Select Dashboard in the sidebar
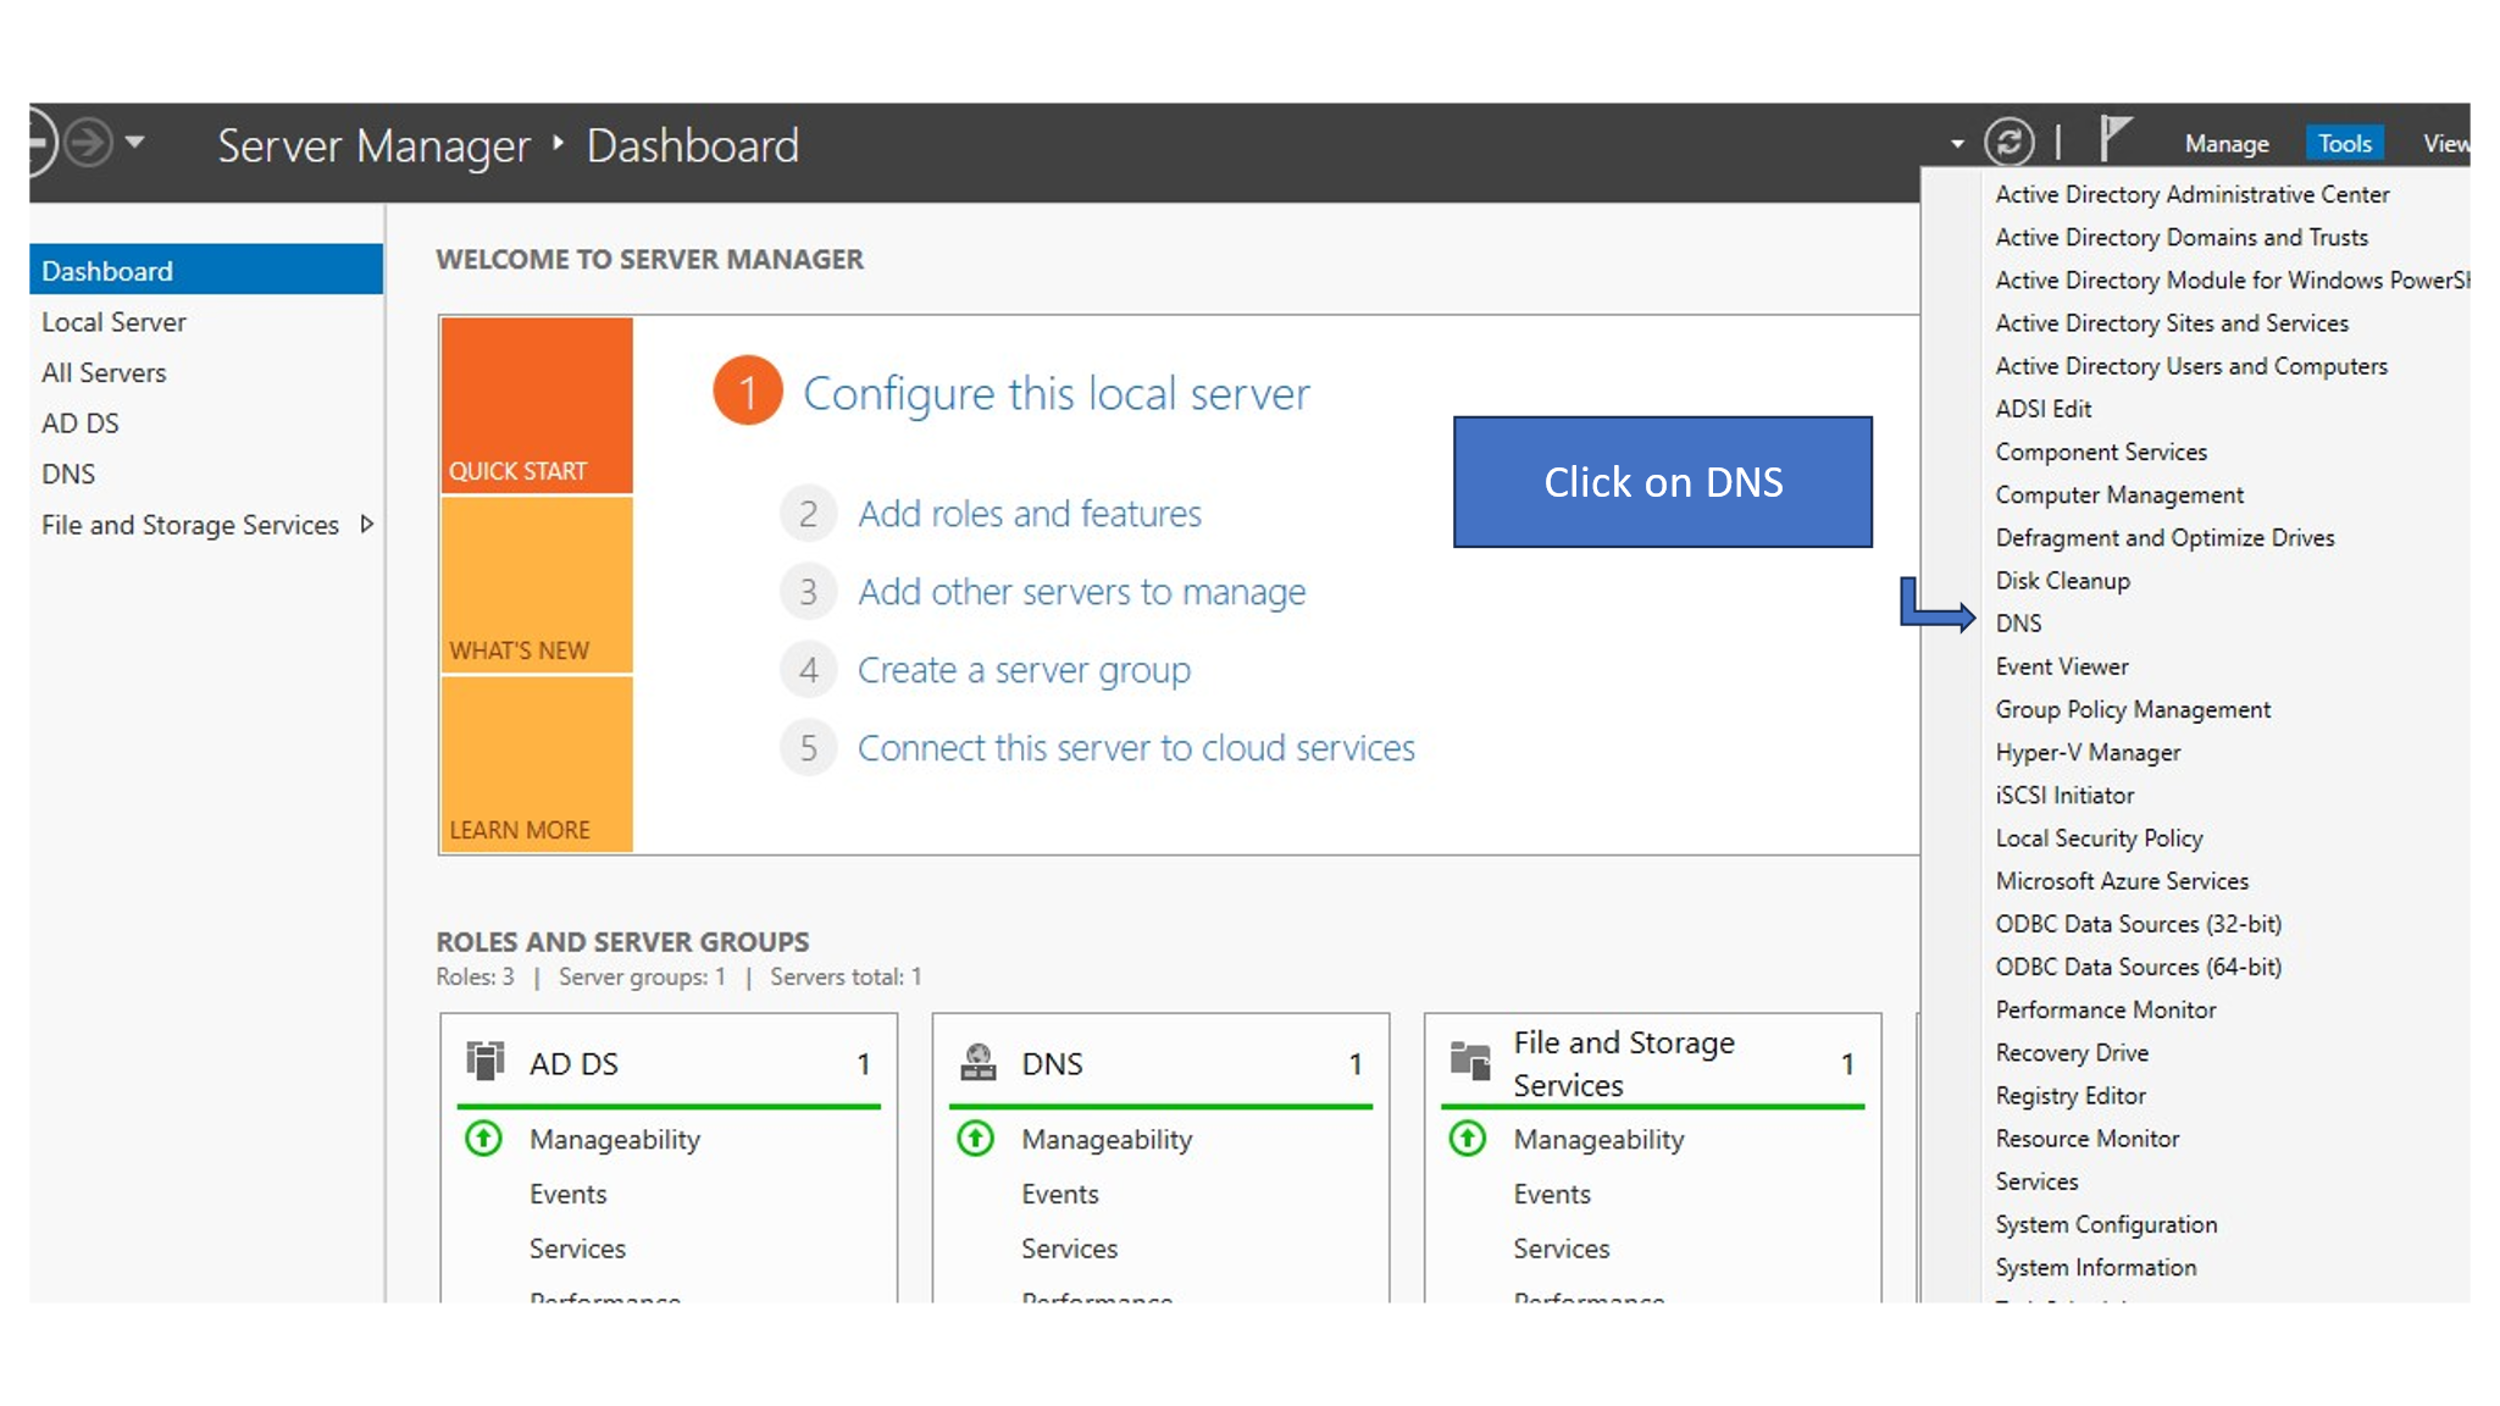2500x1406 pixels. coord(206,270)
